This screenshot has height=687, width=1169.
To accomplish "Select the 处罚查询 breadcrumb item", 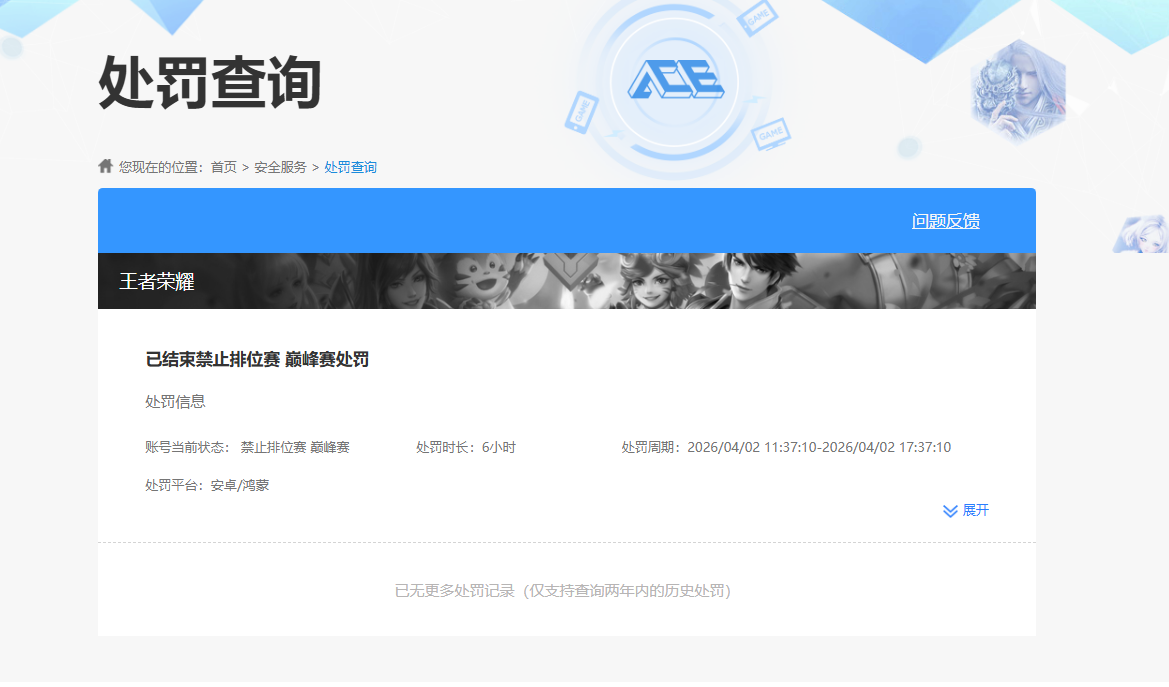I will (350, 167).
